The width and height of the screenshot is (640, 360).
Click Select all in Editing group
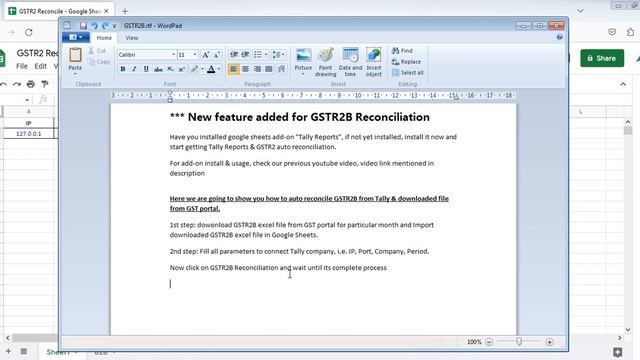[x=407, y=73]
